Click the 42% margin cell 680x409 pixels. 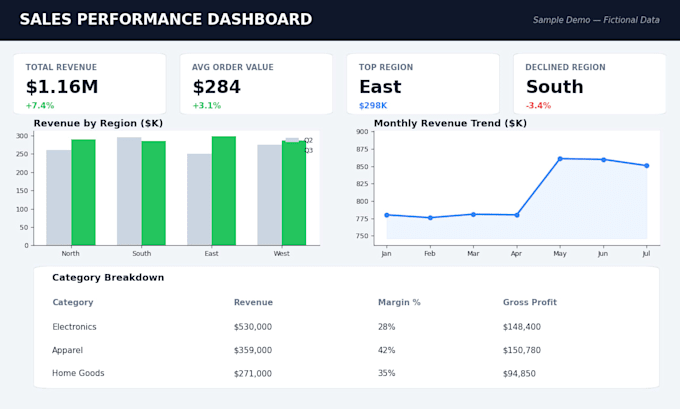click(x=386, y=350)
